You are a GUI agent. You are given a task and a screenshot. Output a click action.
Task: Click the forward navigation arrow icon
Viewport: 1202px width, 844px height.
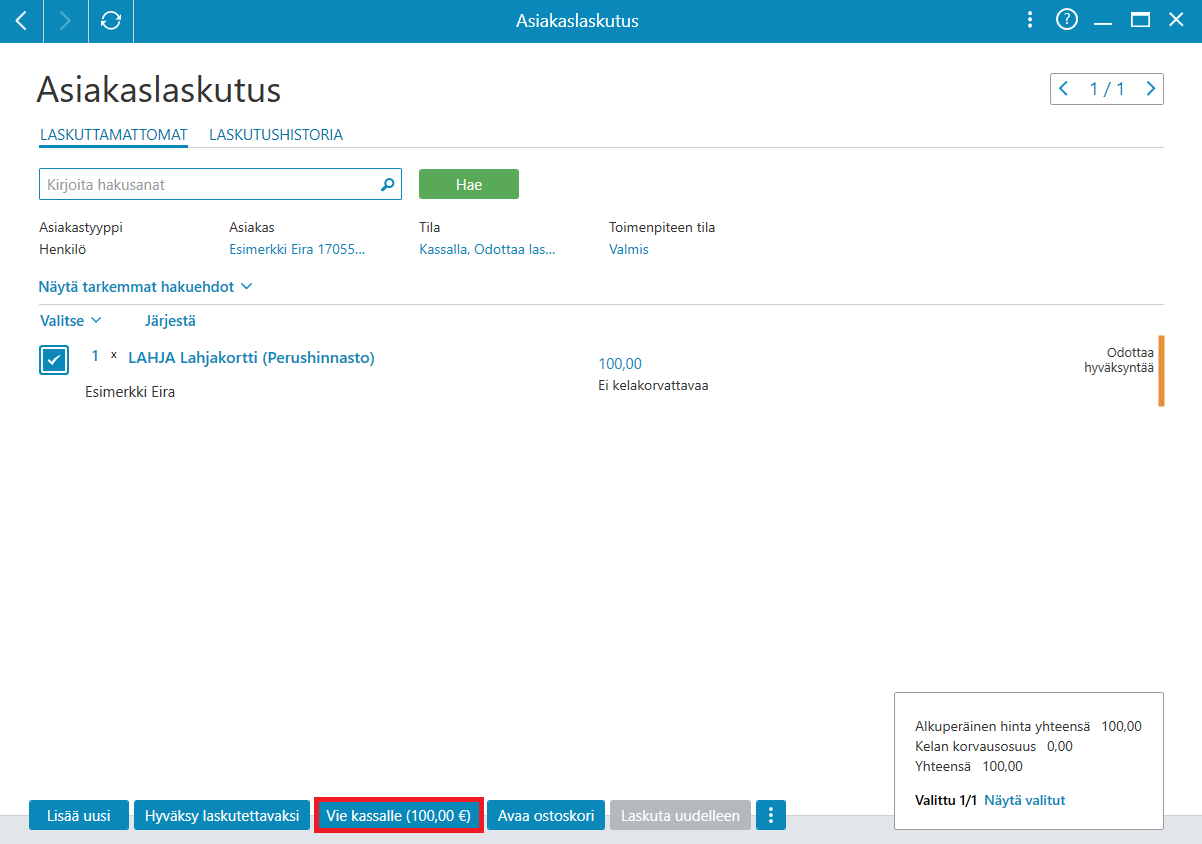(x=66, y=21)
